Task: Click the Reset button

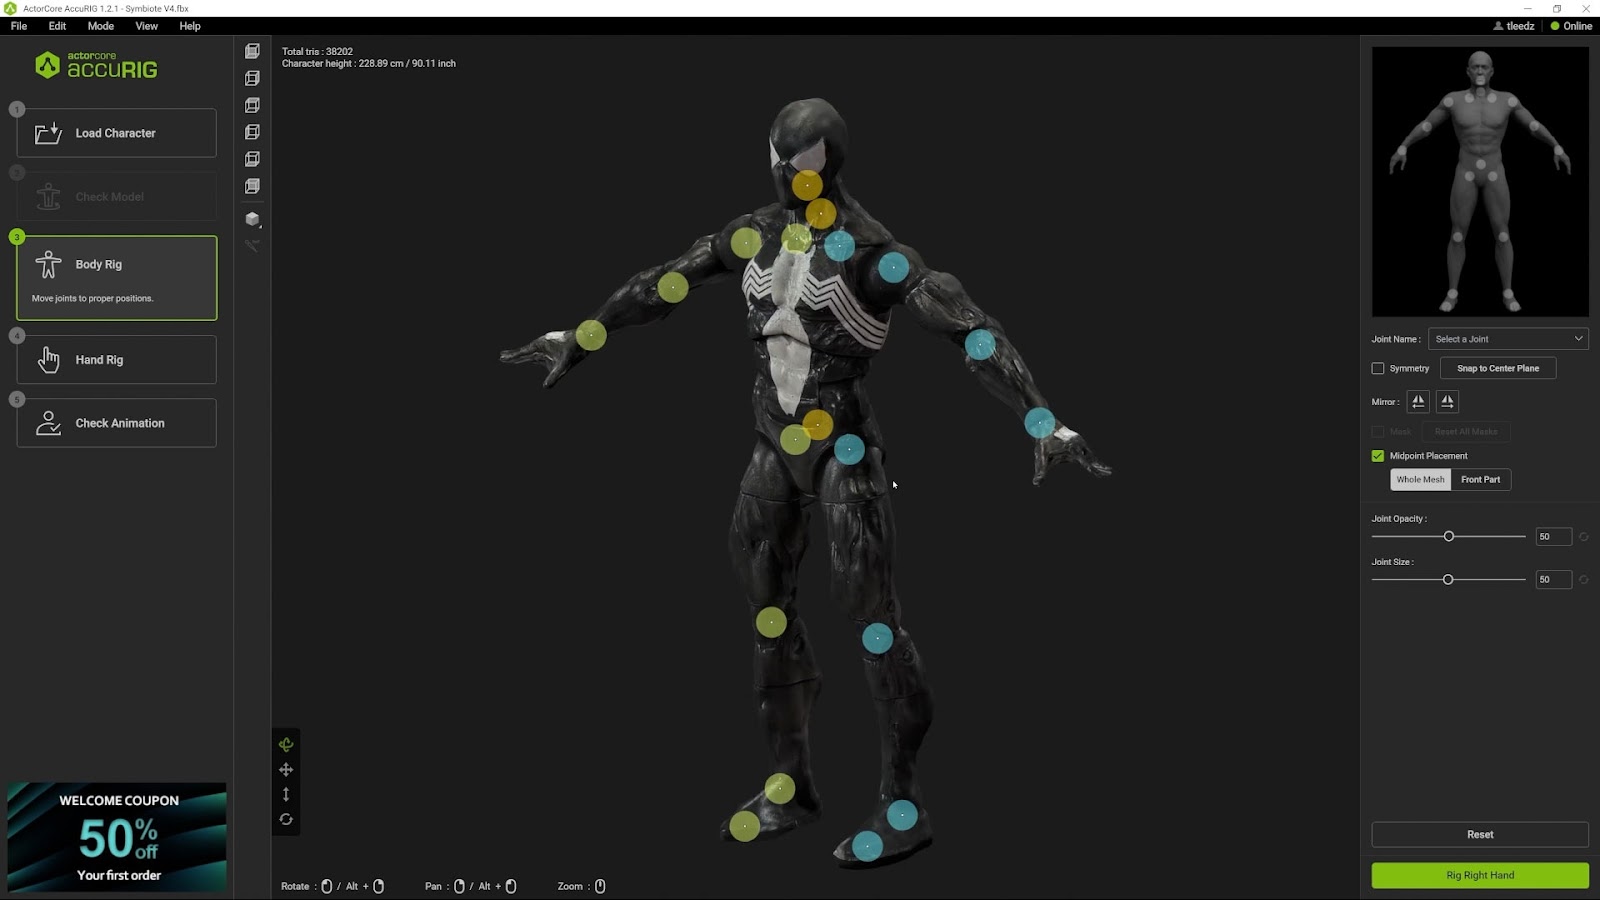Action: coord(1480,834)
